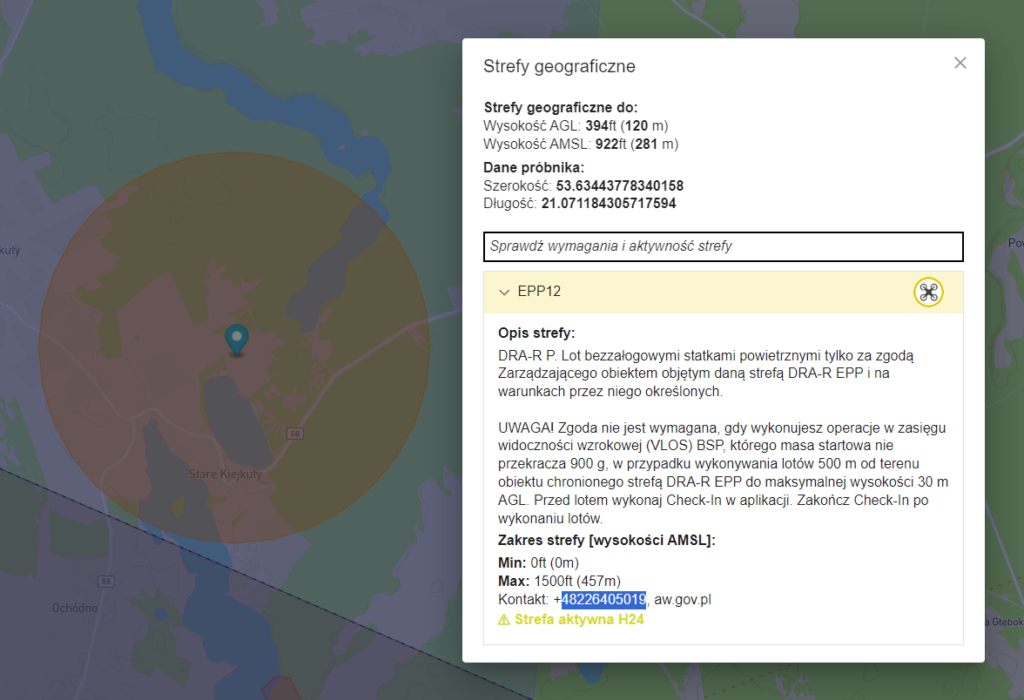
Task: Click the 'Zakres strefy [wysokości AMSL]' heading
Action: click(x=606, y=541)
